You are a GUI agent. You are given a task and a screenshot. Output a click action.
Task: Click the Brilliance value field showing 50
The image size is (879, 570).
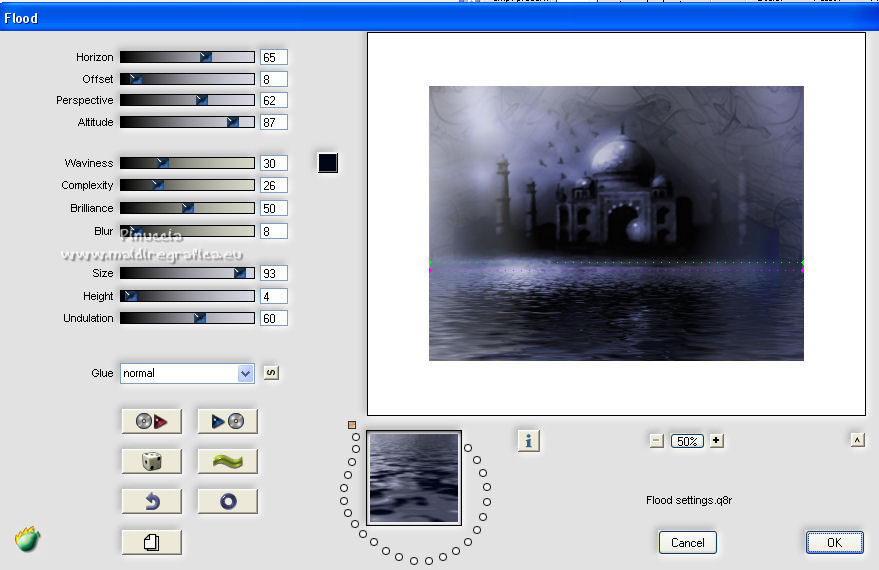point(274,208)
